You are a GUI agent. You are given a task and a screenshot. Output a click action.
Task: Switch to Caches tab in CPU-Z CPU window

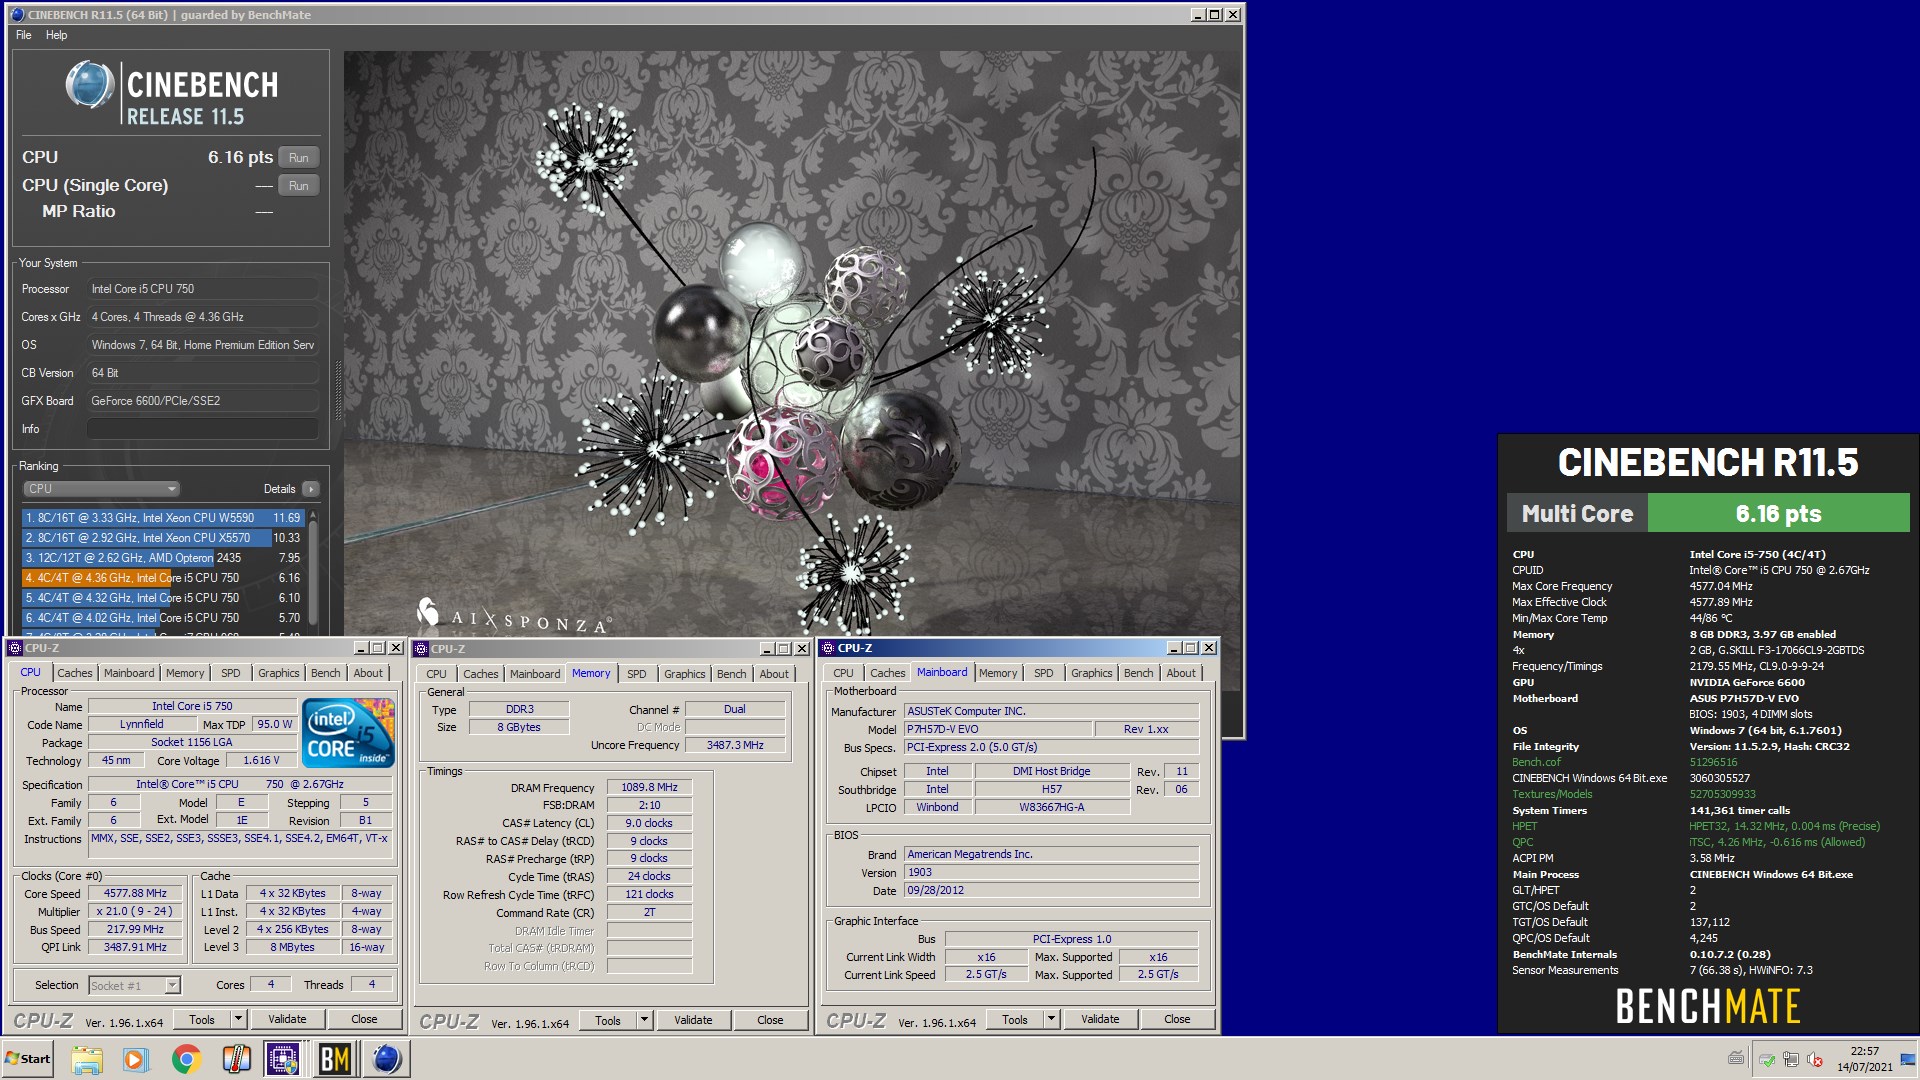(x=75, y=673)
